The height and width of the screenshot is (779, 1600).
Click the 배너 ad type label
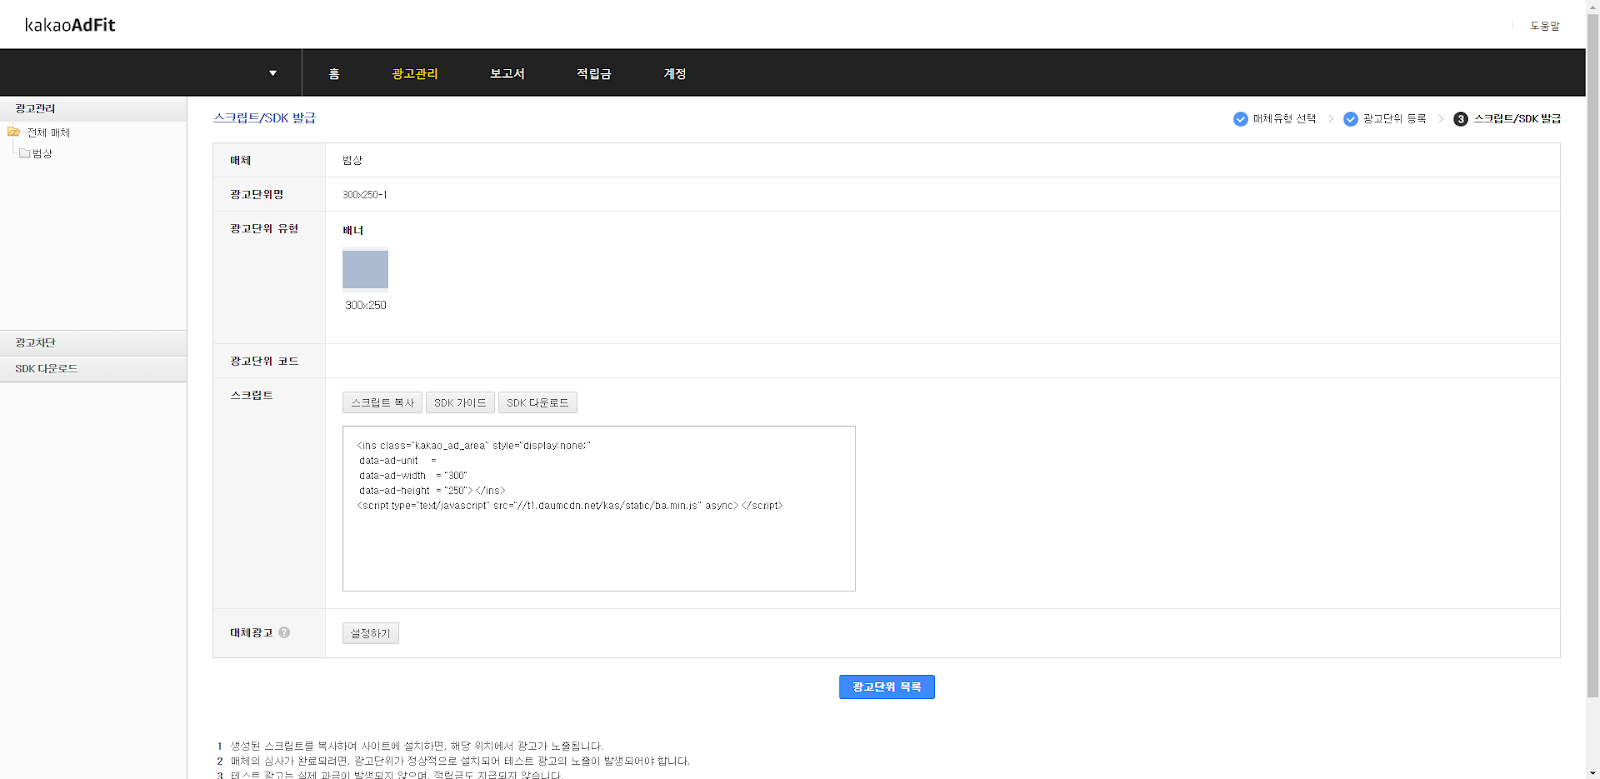click(x=353, y=230)
